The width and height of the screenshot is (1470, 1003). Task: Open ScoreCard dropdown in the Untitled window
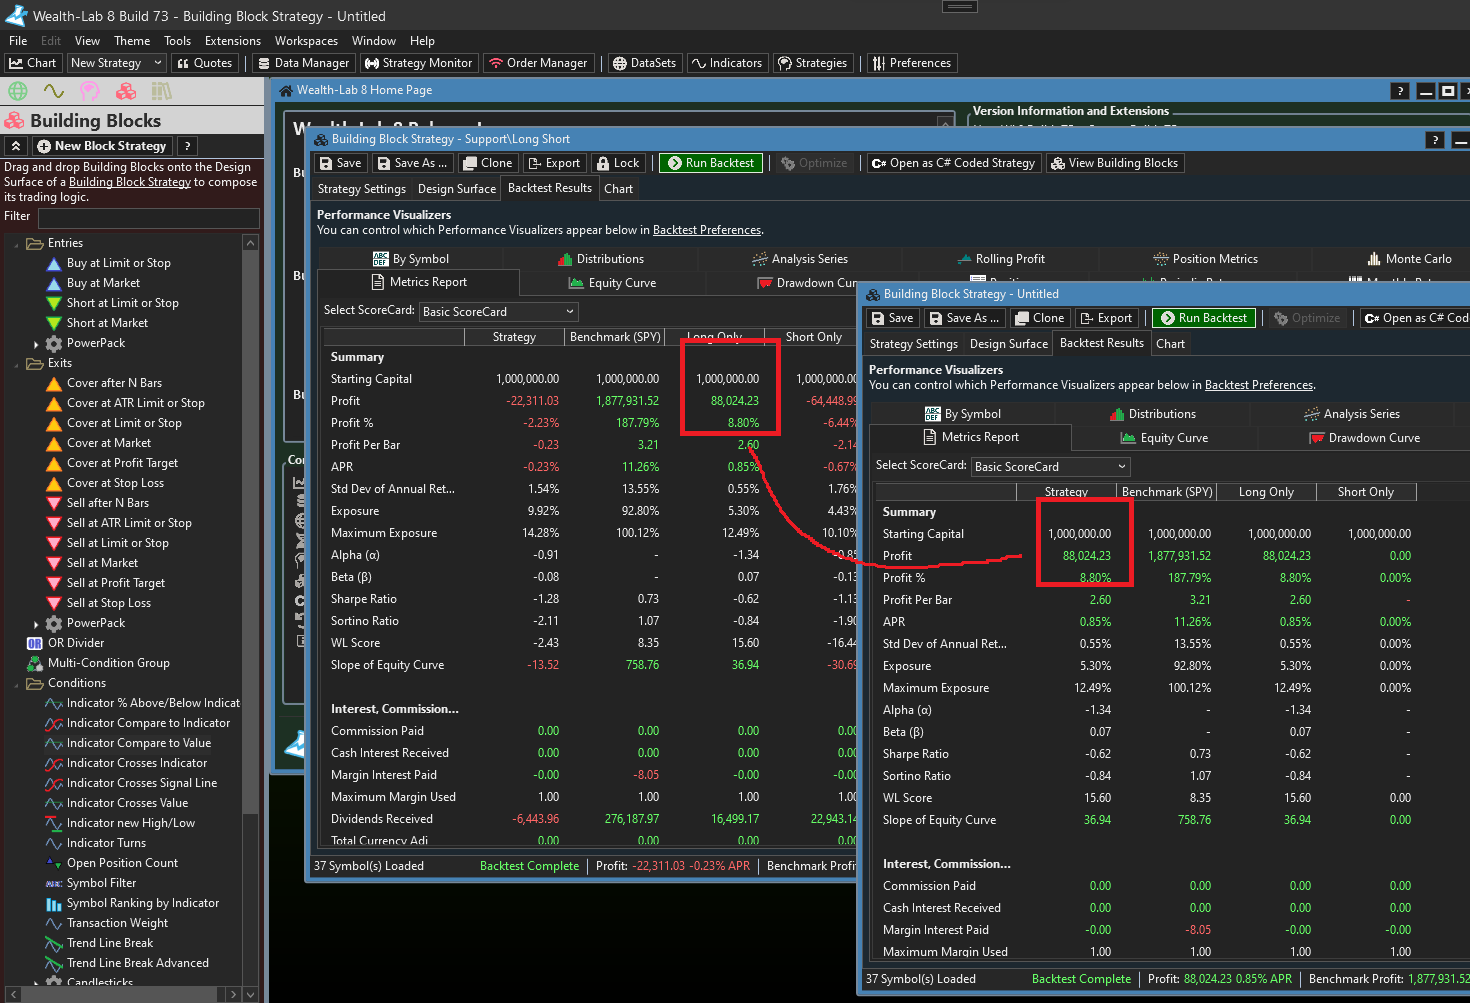point(1050,467)
